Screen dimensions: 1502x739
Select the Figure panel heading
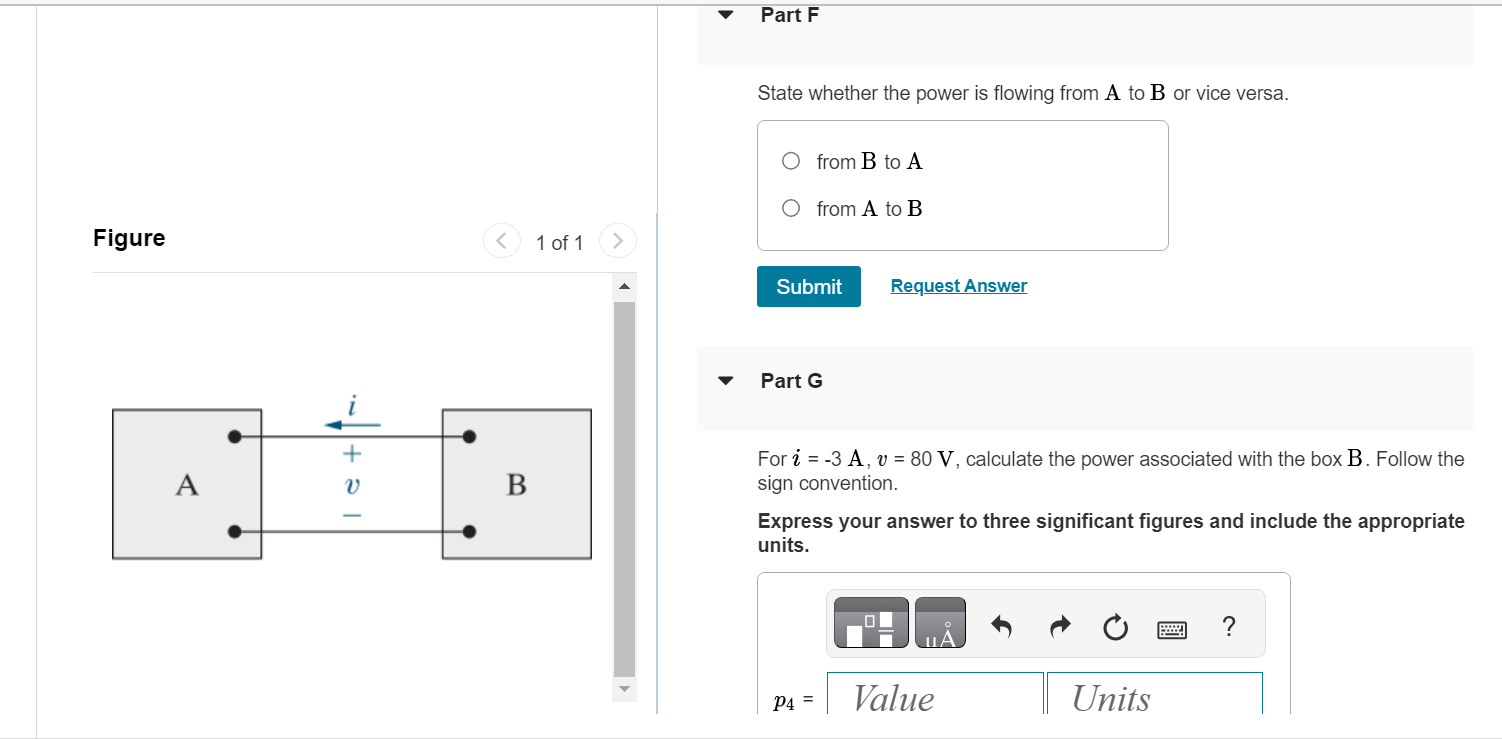(x=128, y=238)
